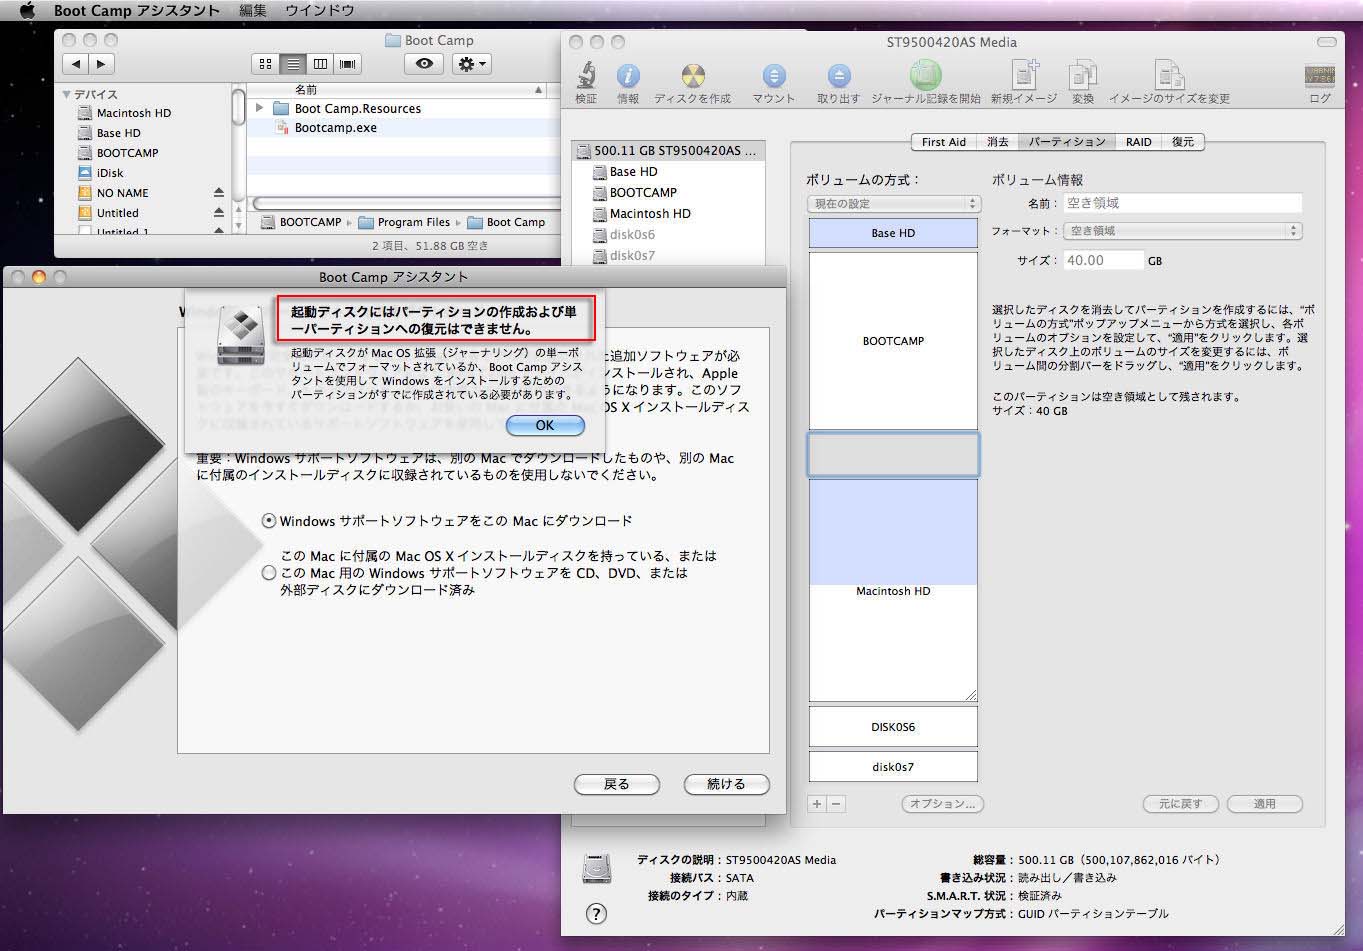Open the Info (情報) toolbar icon
The image size is (1363, 951).
click(x=628, y=75)
